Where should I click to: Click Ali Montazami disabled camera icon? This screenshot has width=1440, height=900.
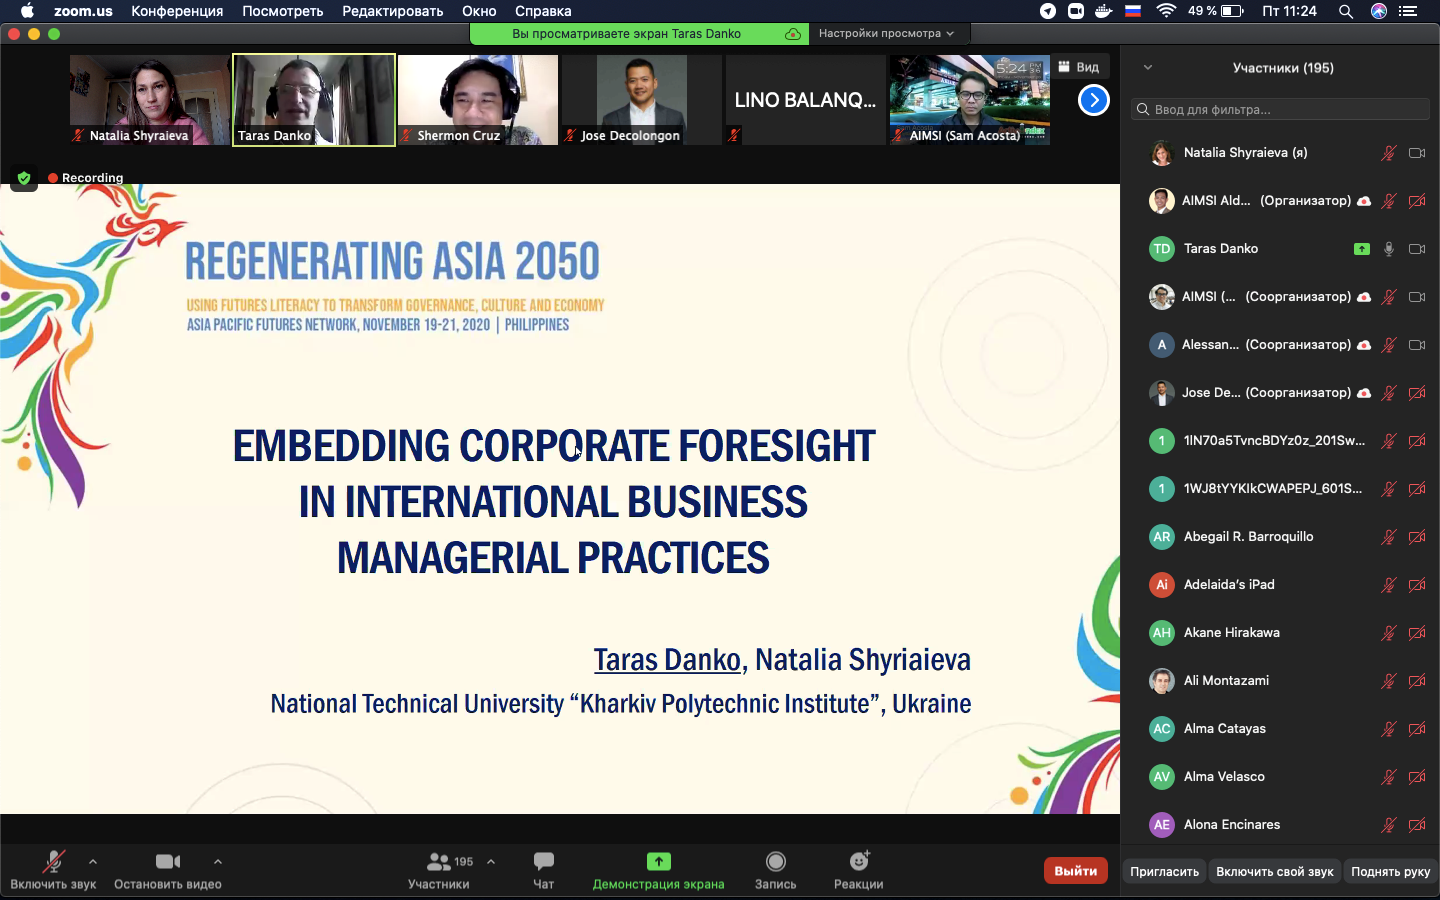[1417, 681]
